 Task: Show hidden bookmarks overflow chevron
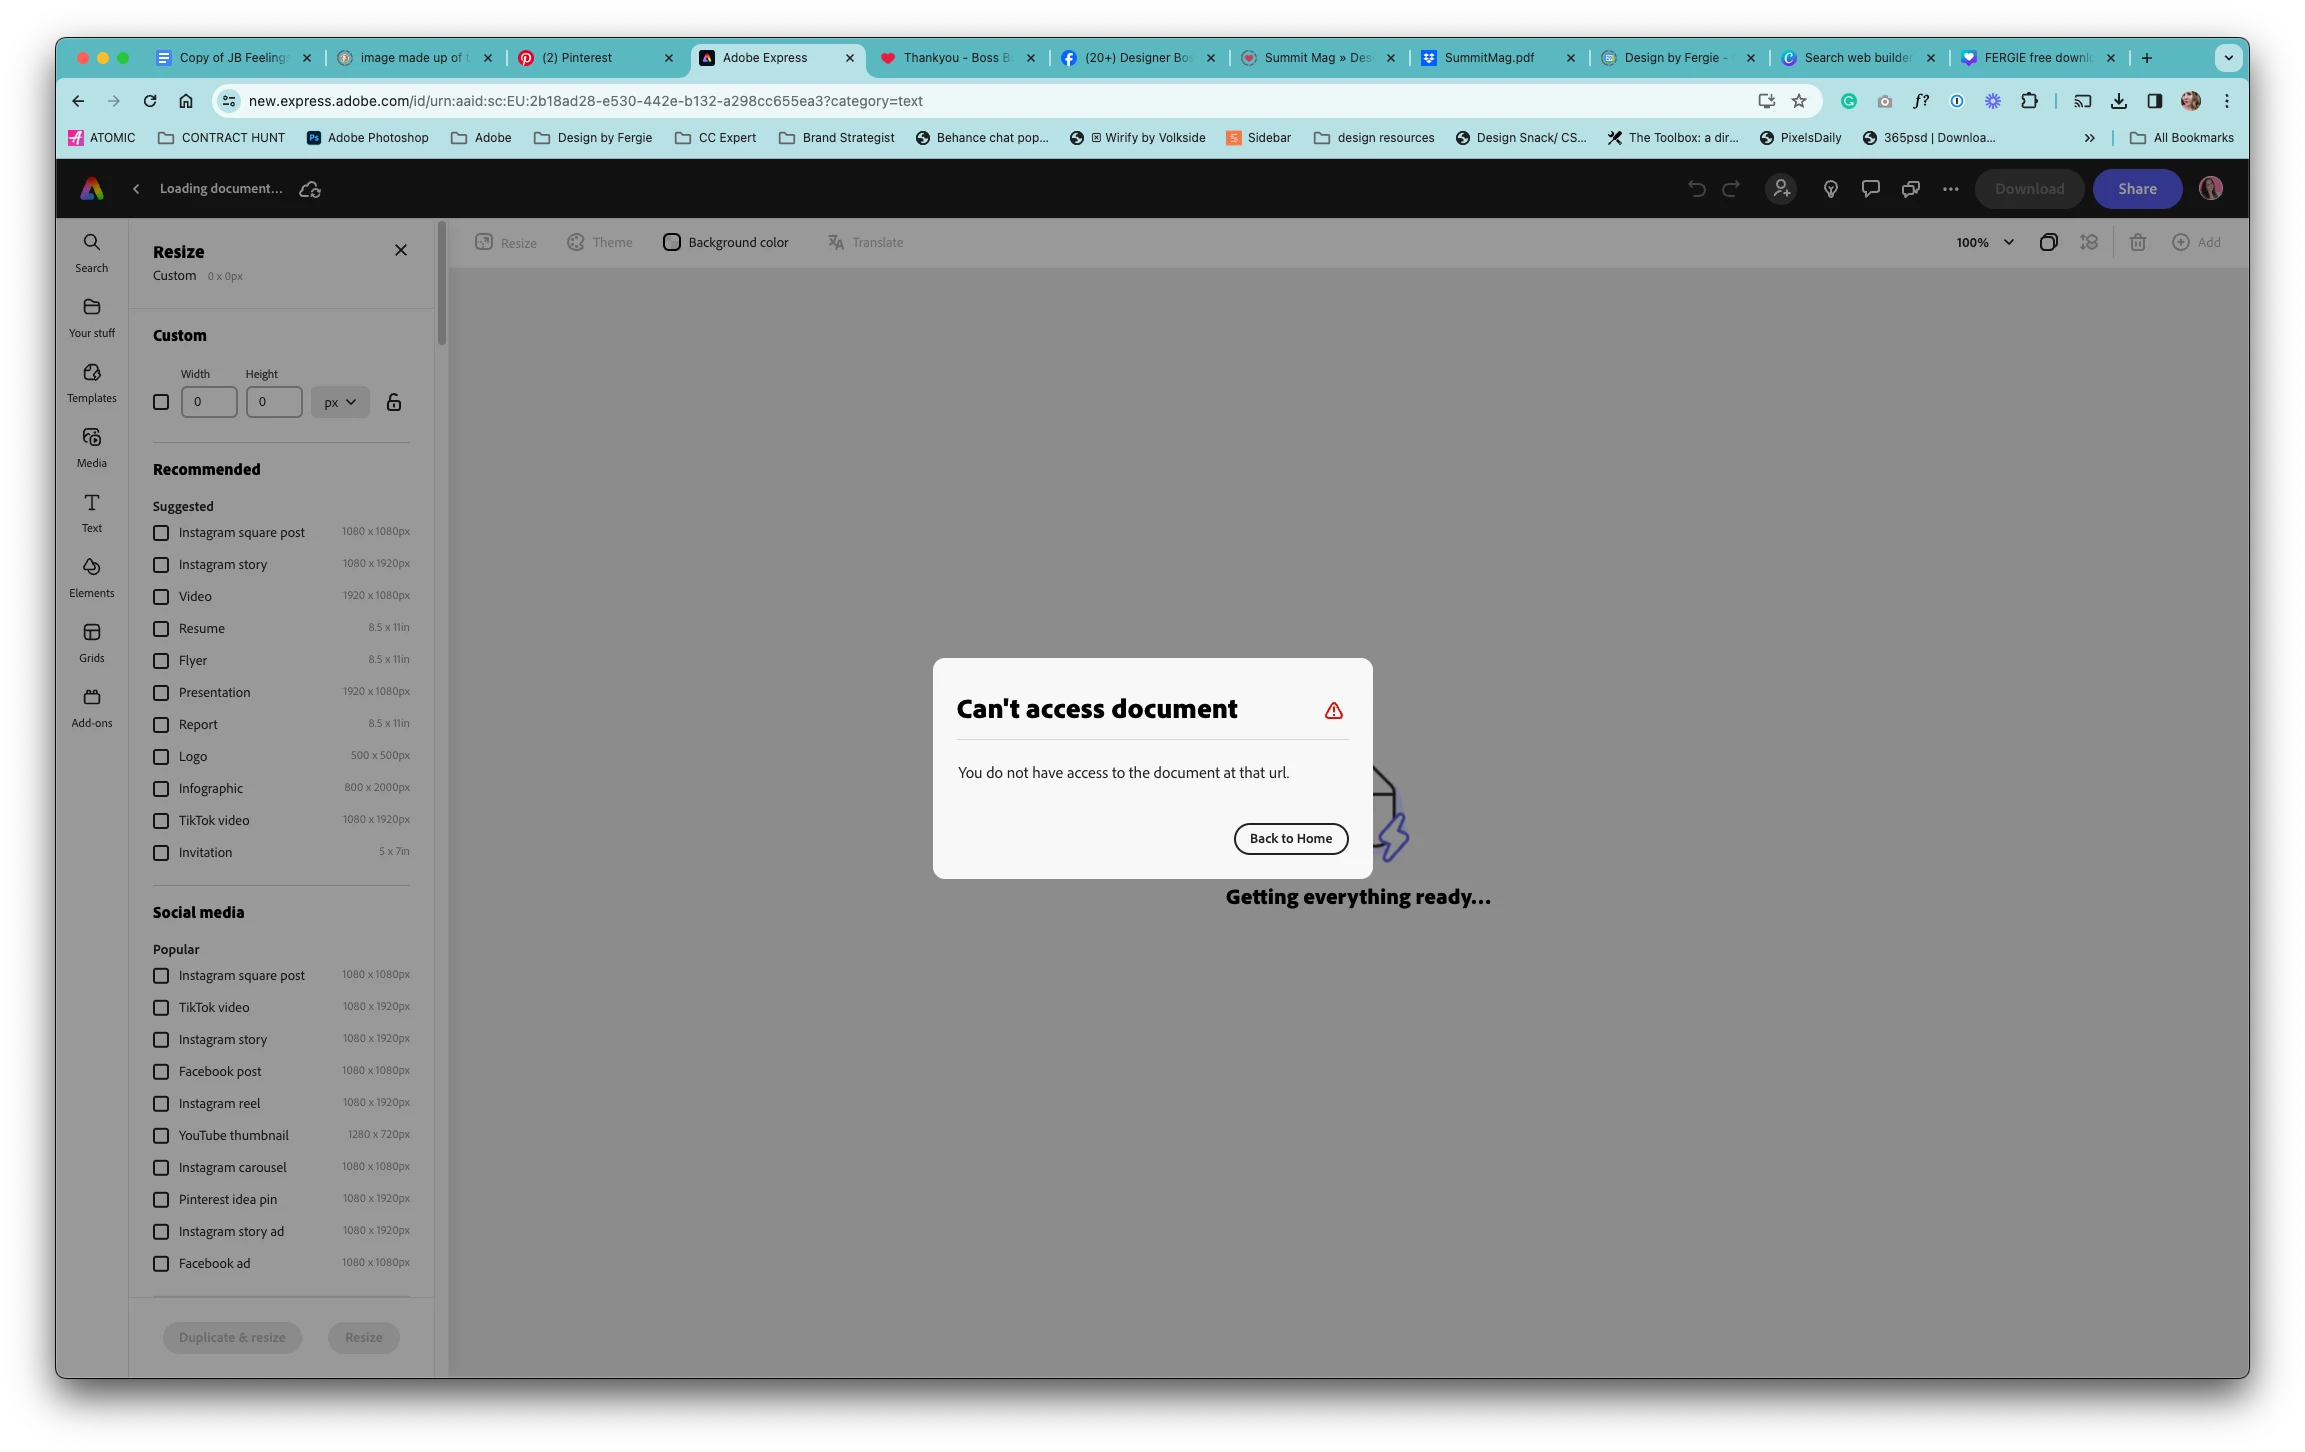pos(2089,138)
